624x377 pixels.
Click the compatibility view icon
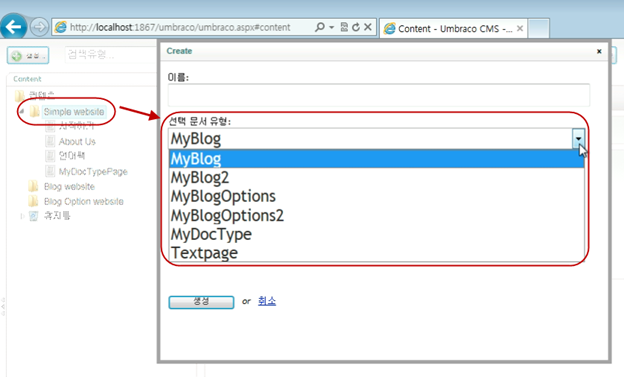[x=344, y=27]
